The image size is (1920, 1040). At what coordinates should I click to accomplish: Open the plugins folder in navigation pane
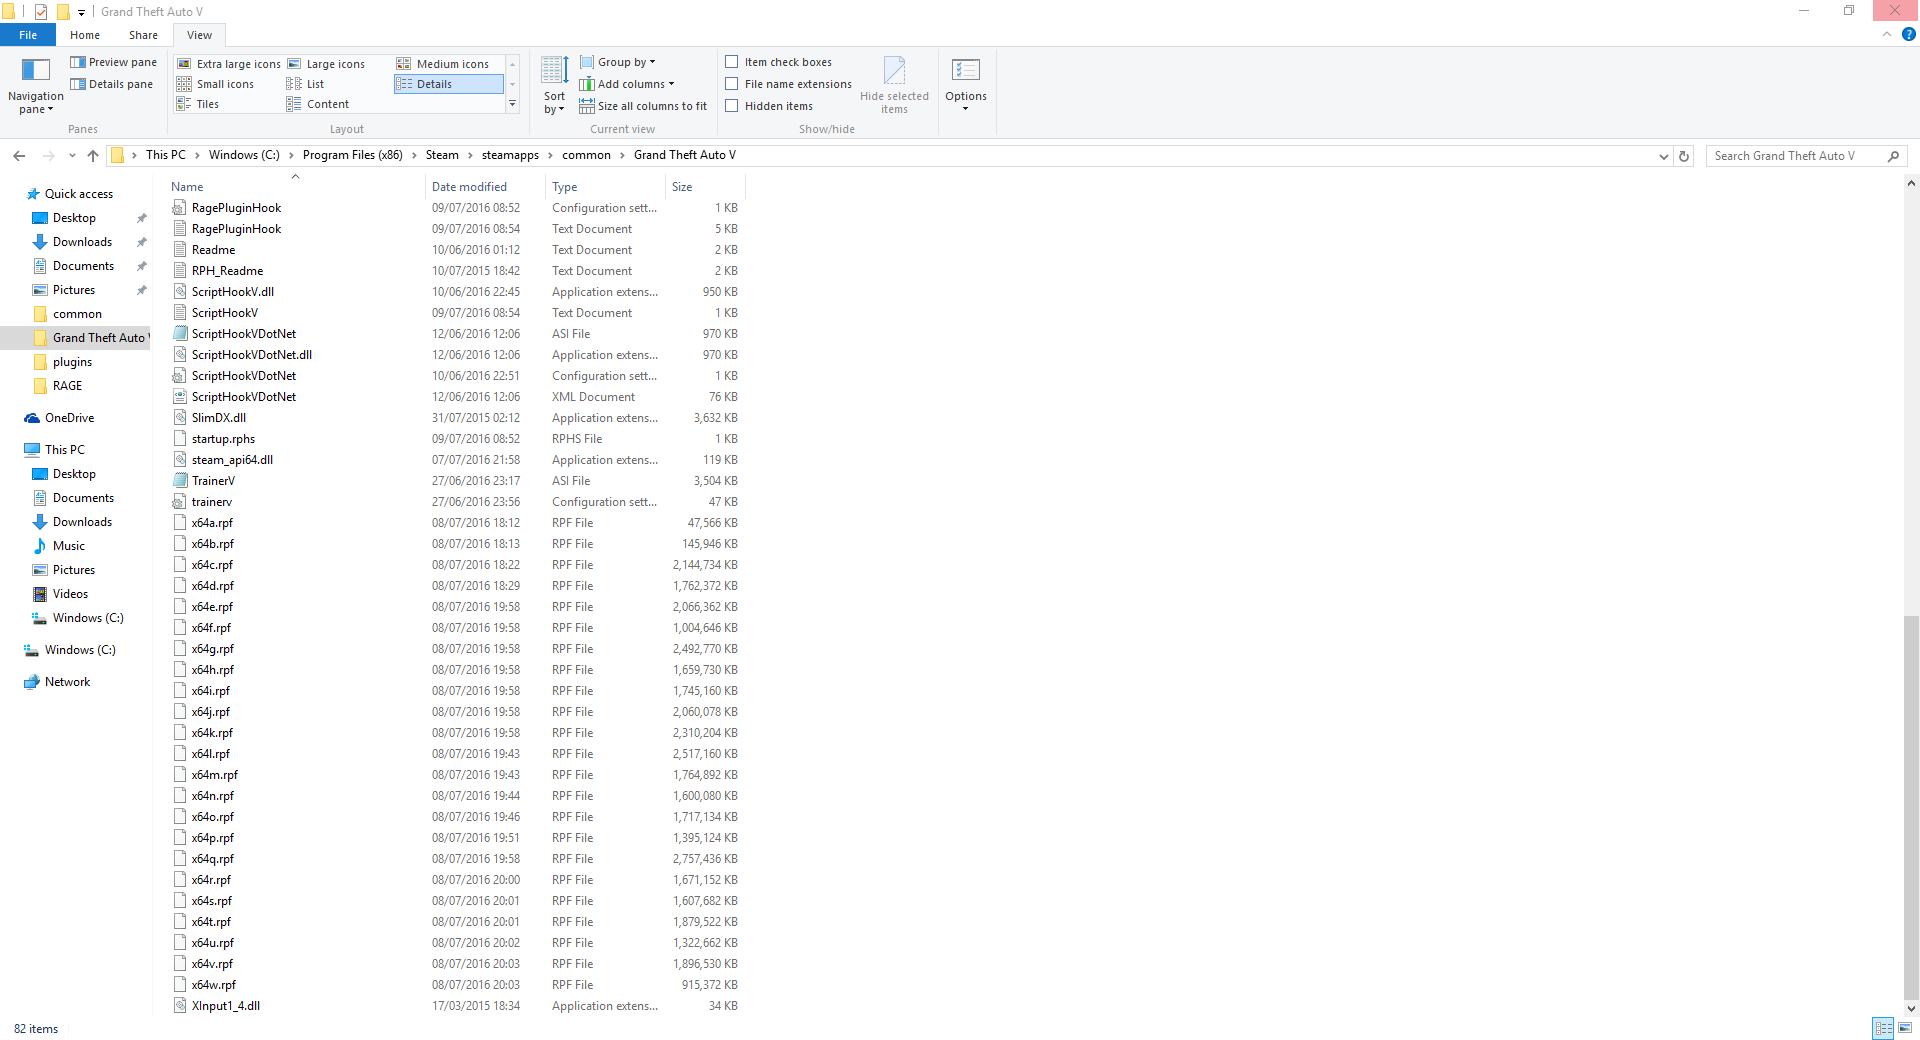click(72, 362)
